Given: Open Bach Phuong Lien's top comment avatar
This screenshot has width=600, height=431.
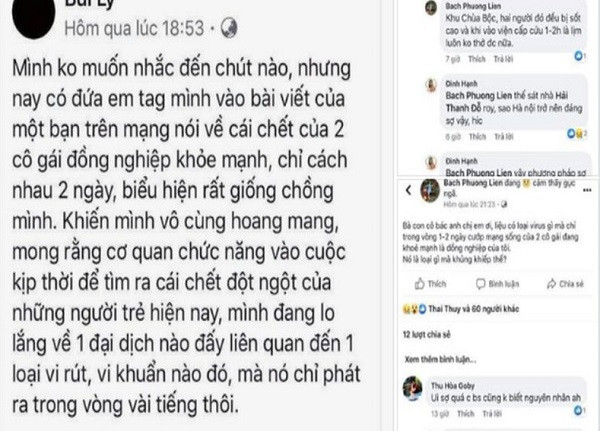Looking at the screenshot, I should coord(431,8).
